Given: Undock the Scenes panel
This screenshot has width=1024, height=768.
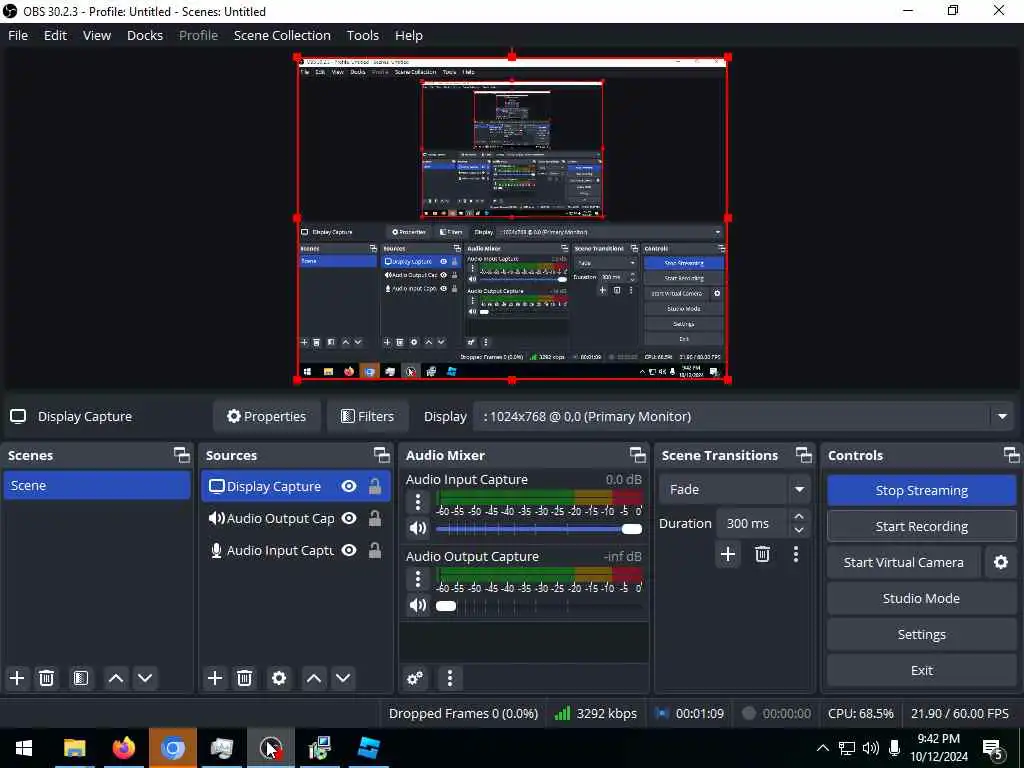Looking at the screenshot, I should pyautogui.click(x=182, y=455).
